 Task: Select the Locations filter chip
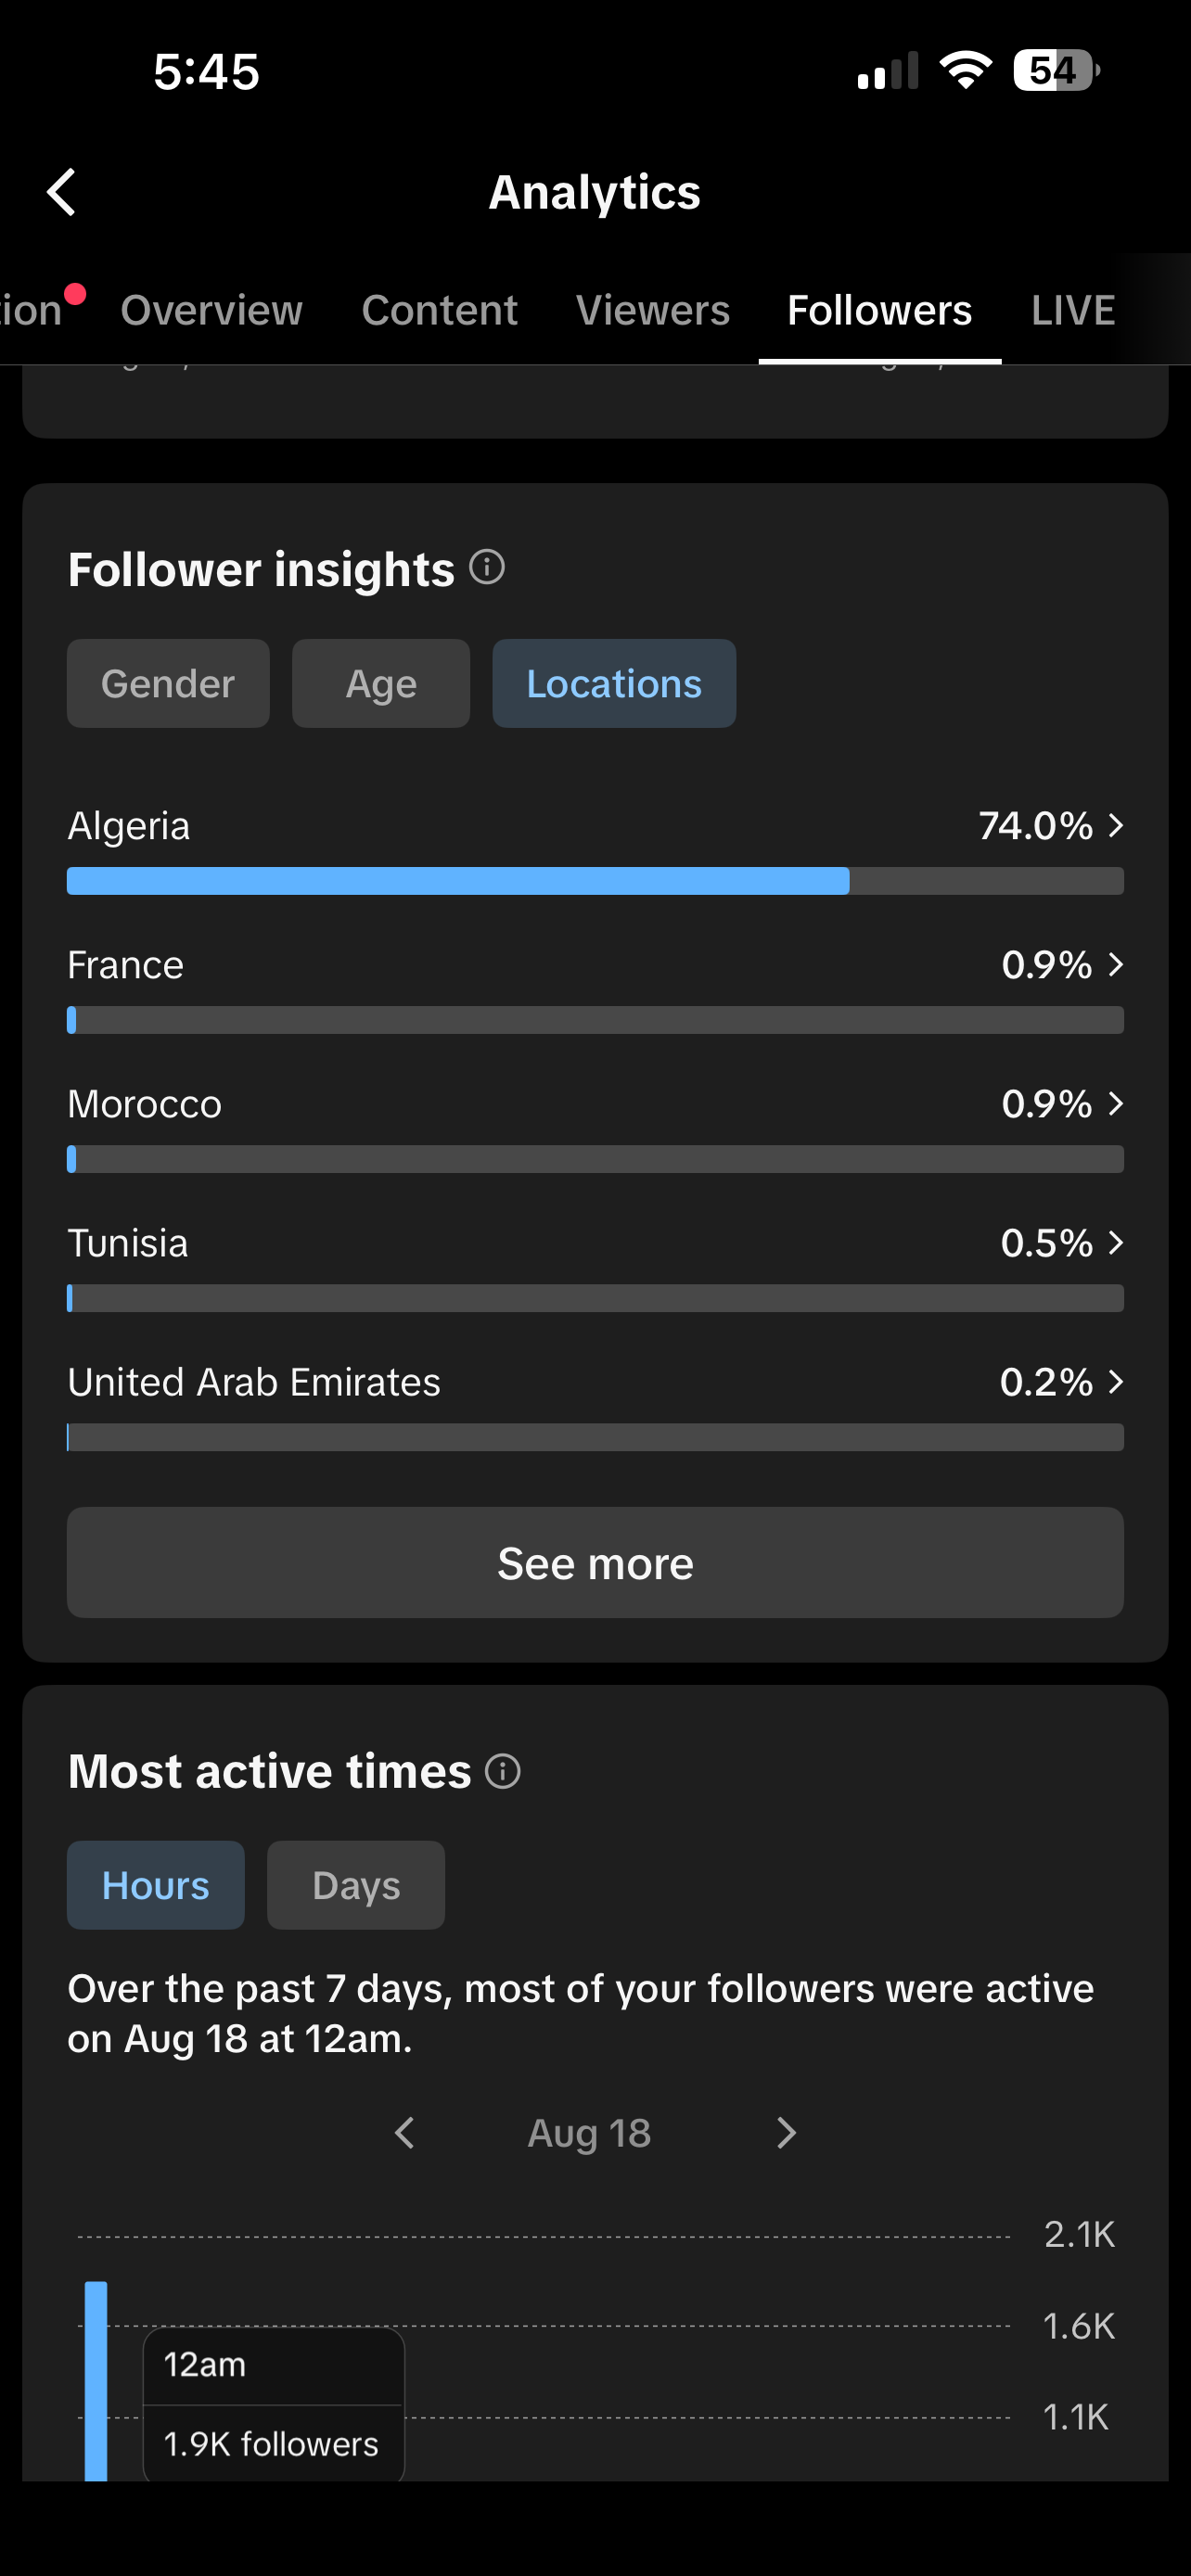614,684
